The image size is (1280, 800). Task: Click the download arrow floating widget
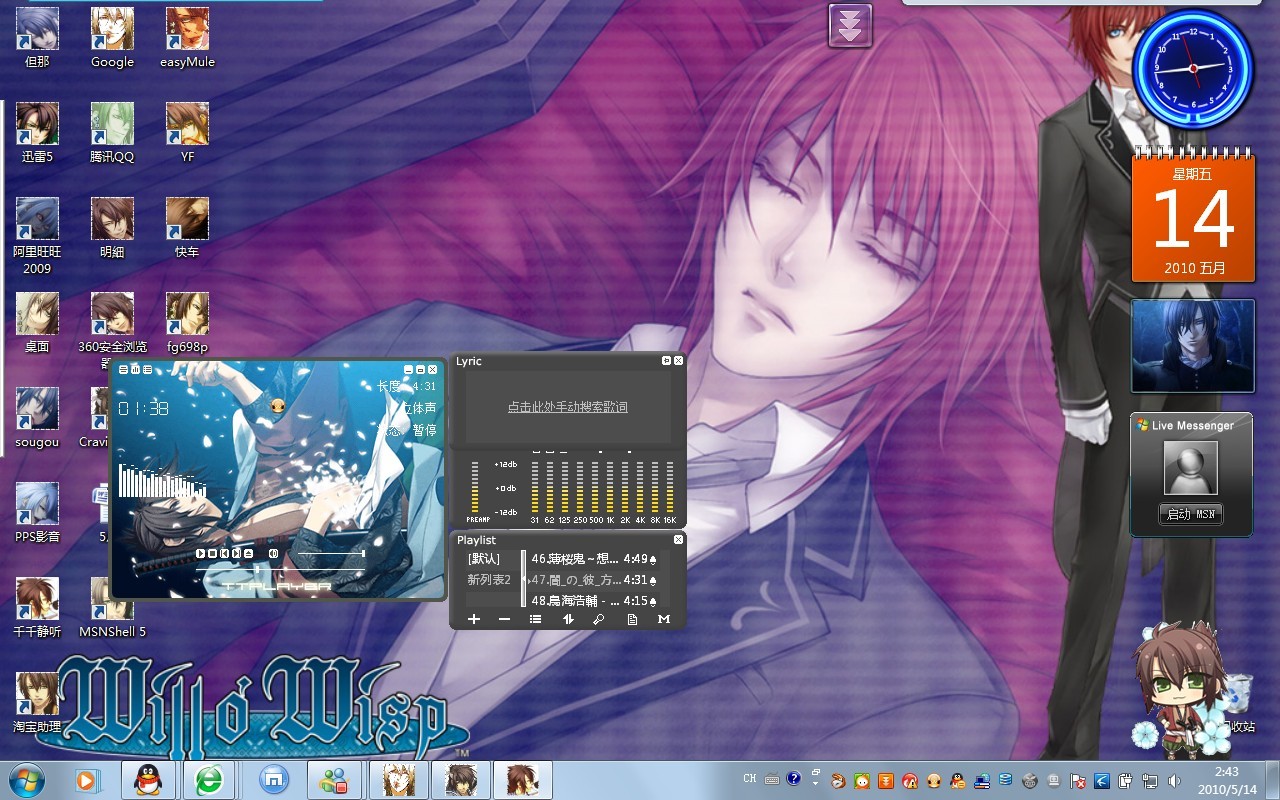(x=850, y=25)
